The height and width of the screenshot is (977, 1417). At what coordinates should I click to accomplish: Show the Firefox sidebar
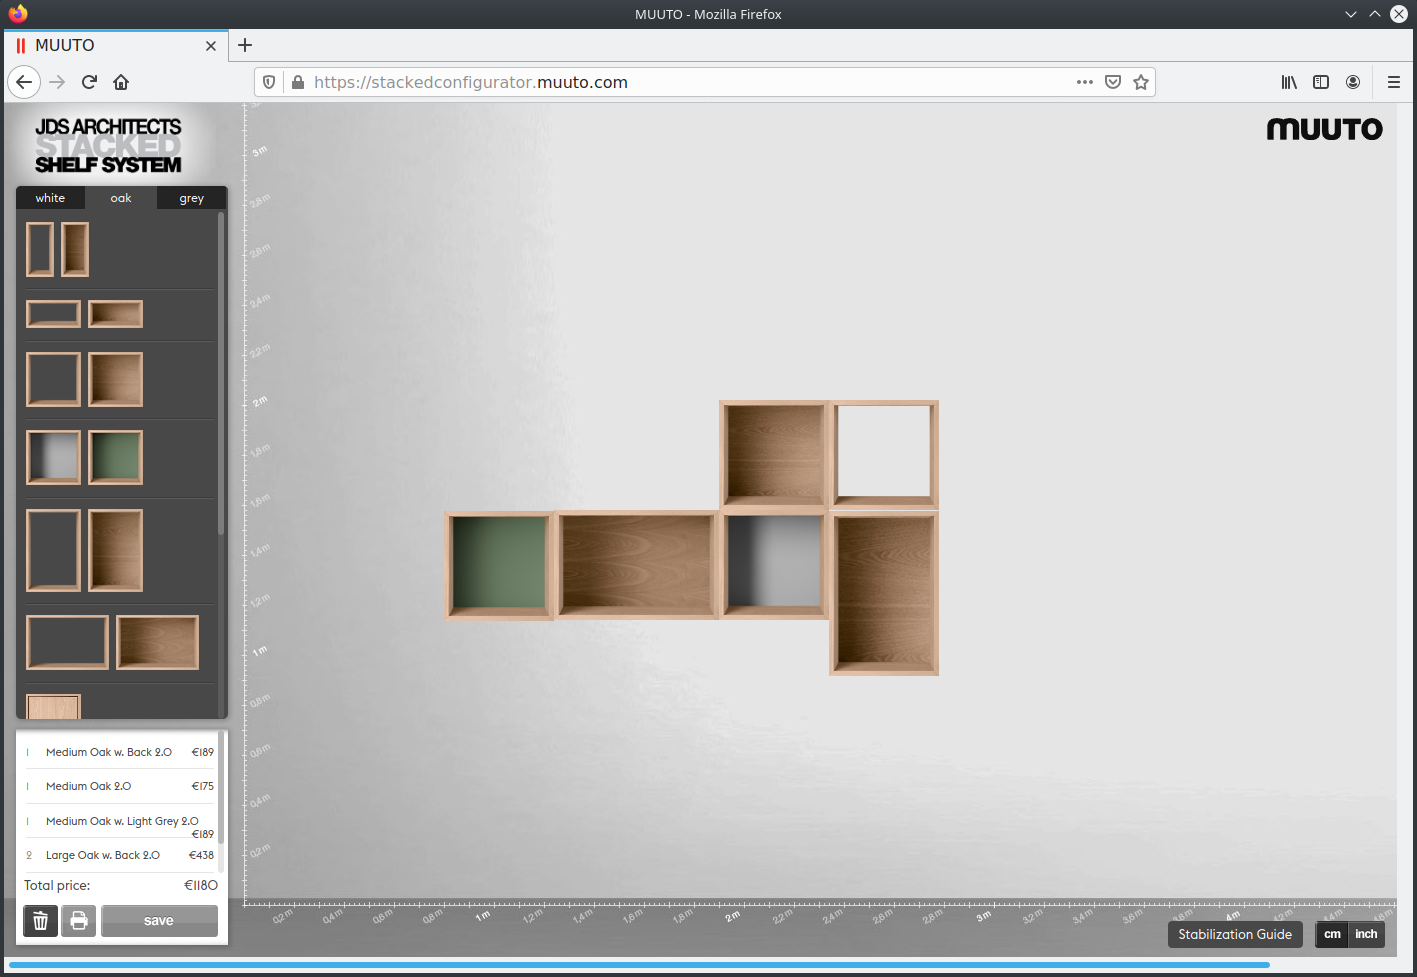click(1321, 82)
